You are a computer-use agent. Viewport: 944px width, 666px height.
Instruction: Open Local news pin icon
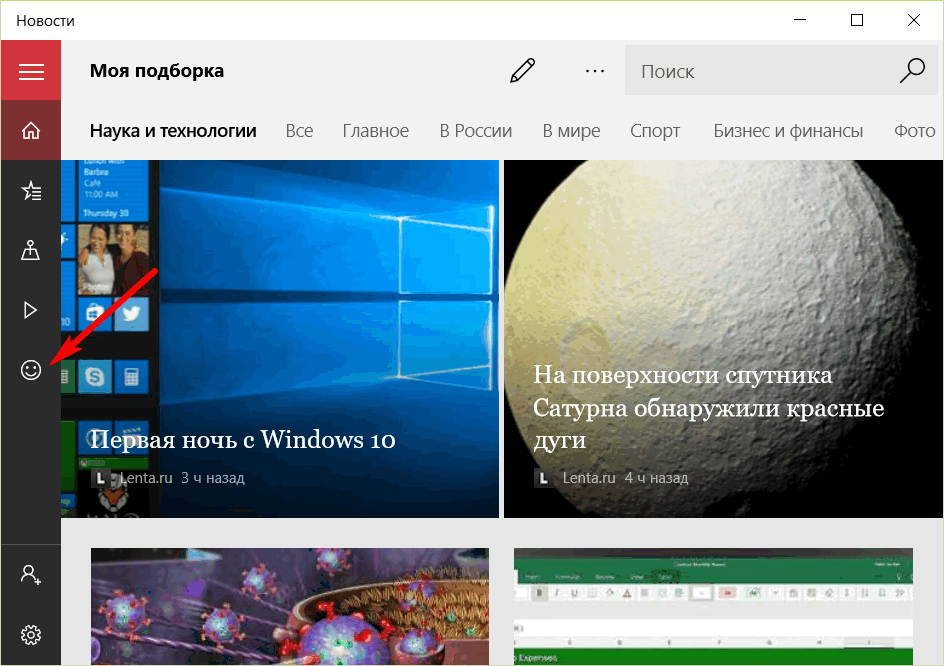point(31,250)
